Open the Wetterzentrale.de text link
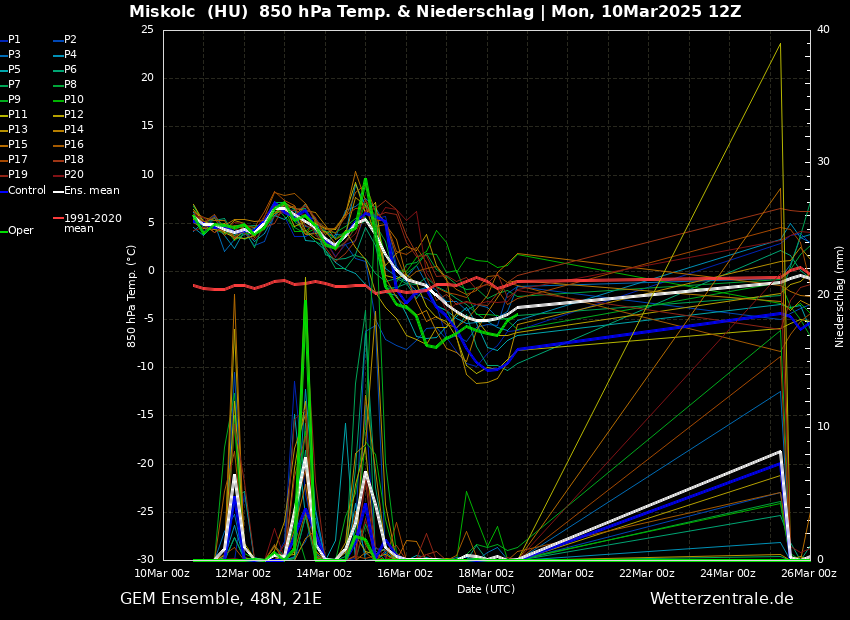 [x=721, y=599]
